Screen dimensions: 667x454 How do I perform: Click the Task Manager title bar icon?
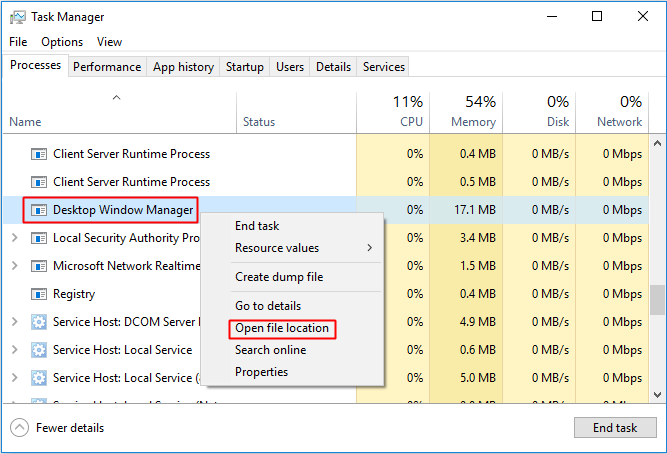pyautogui.click(x=19, y=17)
